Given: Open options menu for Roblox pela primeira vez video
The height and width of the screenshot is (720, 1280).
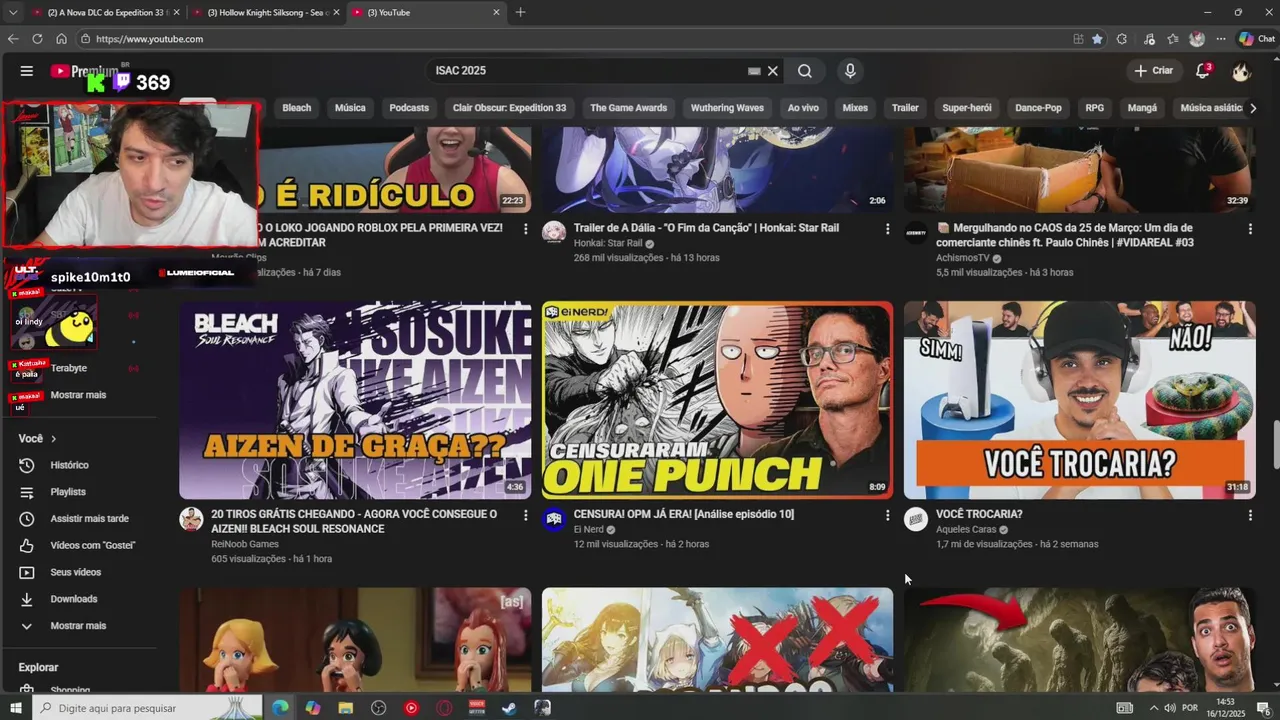Looking at the screenshot, I should [526, 229].
